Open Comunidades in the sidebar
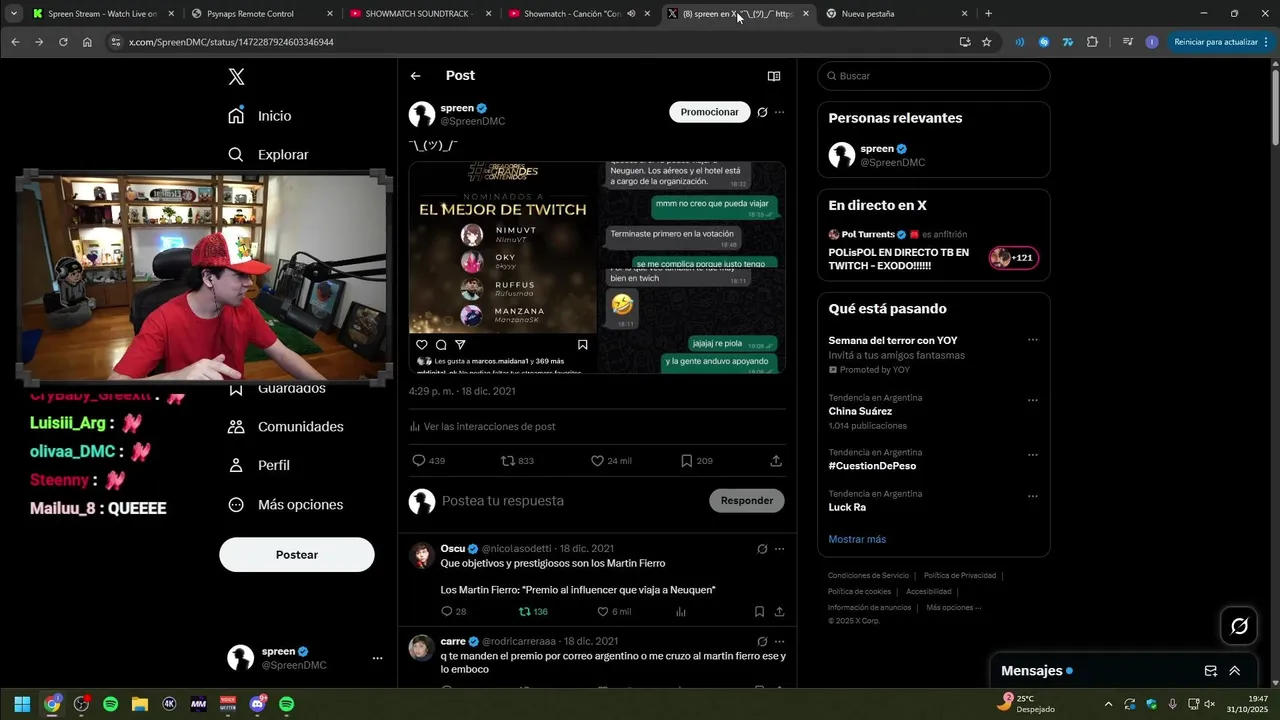 tap(285, 427)
